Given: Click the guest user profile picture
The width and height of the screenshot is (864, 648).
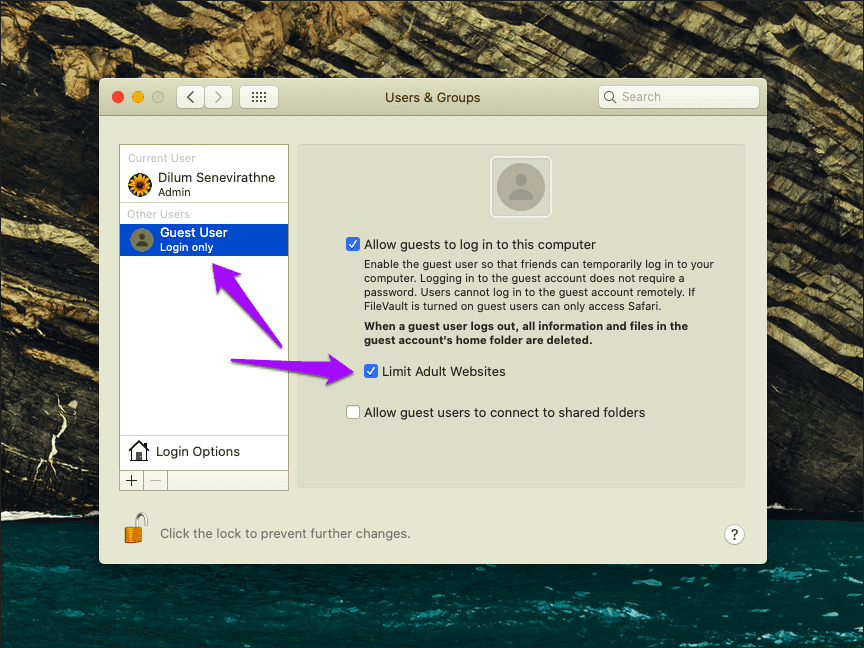Looking at the screenshot, I should (x=521, y=187).
